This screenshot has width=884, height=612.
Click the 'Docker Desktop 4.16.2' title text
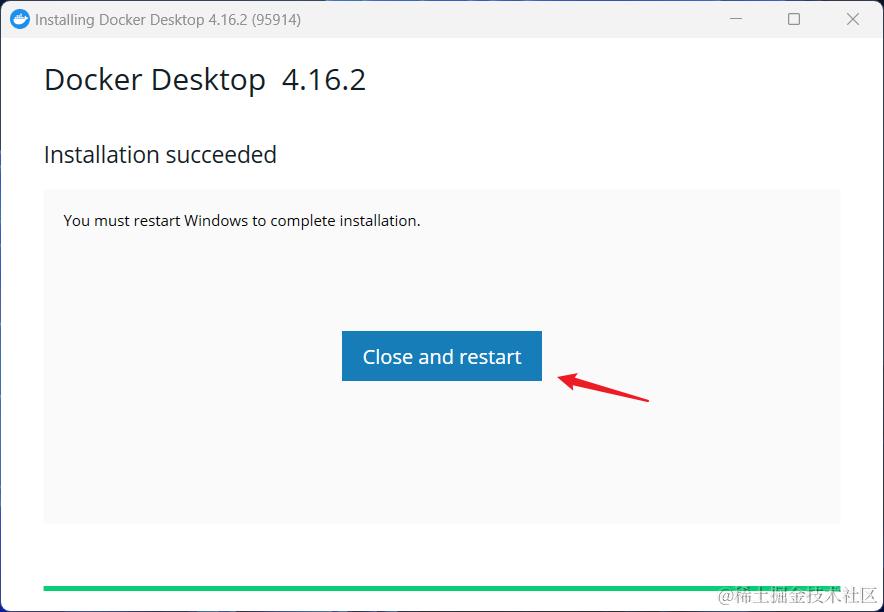pyautogui.click(x=205, y=79)
